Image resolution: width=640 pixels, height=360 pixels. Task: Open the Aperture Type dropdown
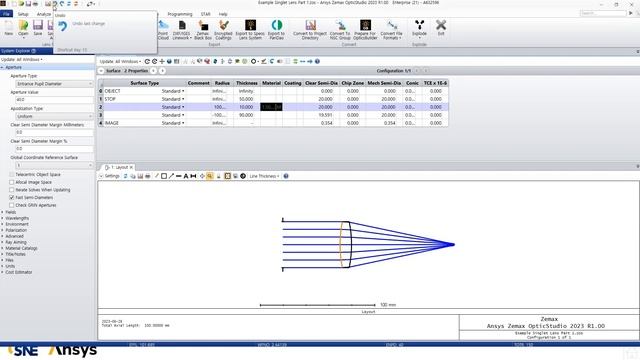[x=54, y=84]
